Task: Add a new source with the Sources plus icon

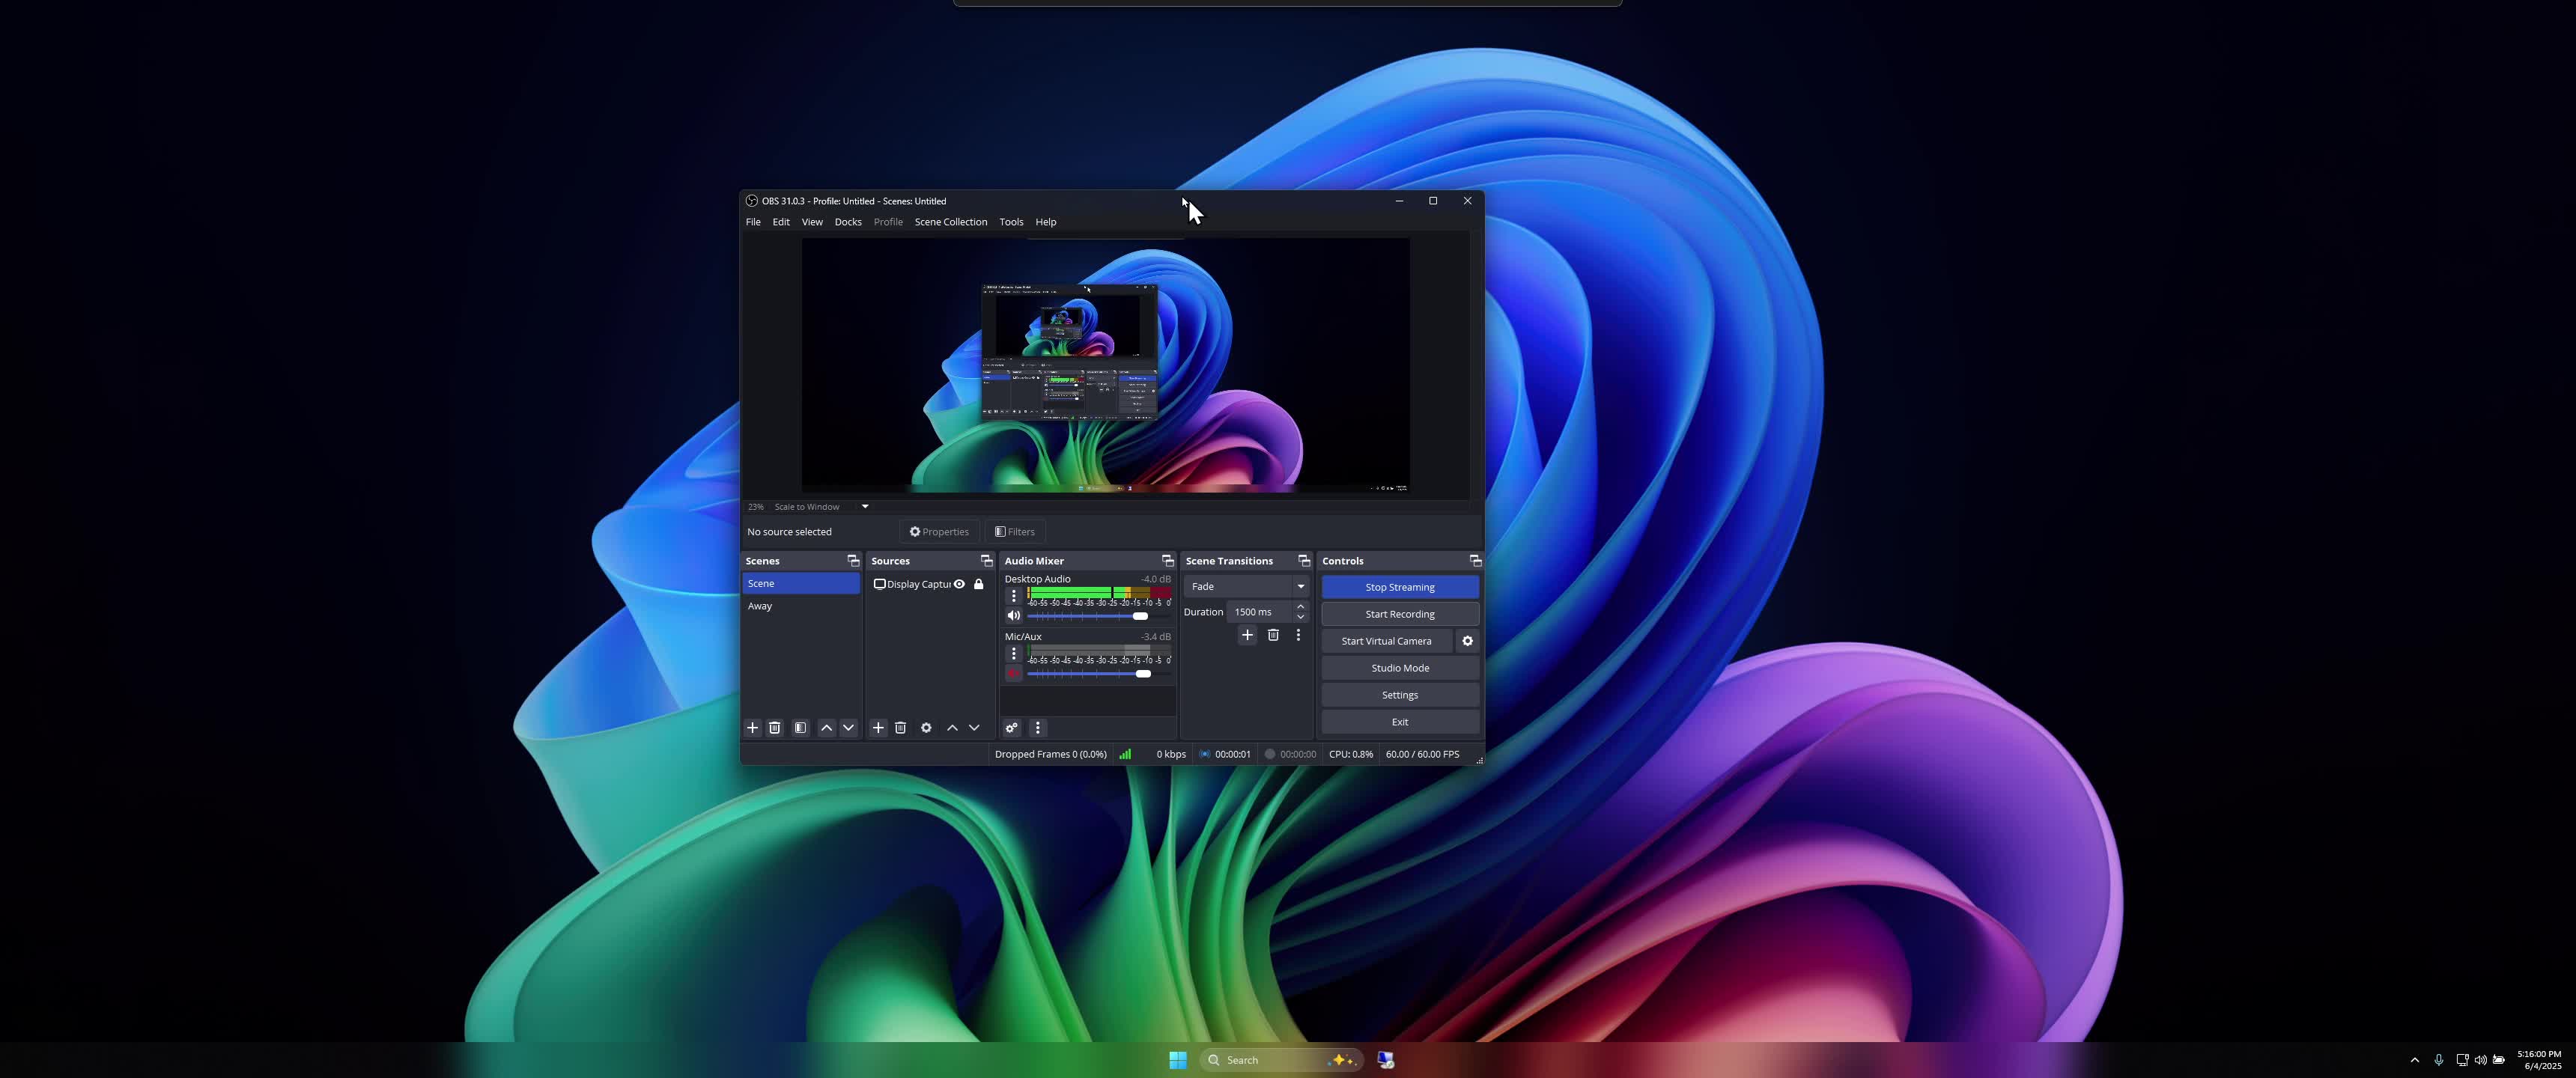Action: click(x=878, y=728)
